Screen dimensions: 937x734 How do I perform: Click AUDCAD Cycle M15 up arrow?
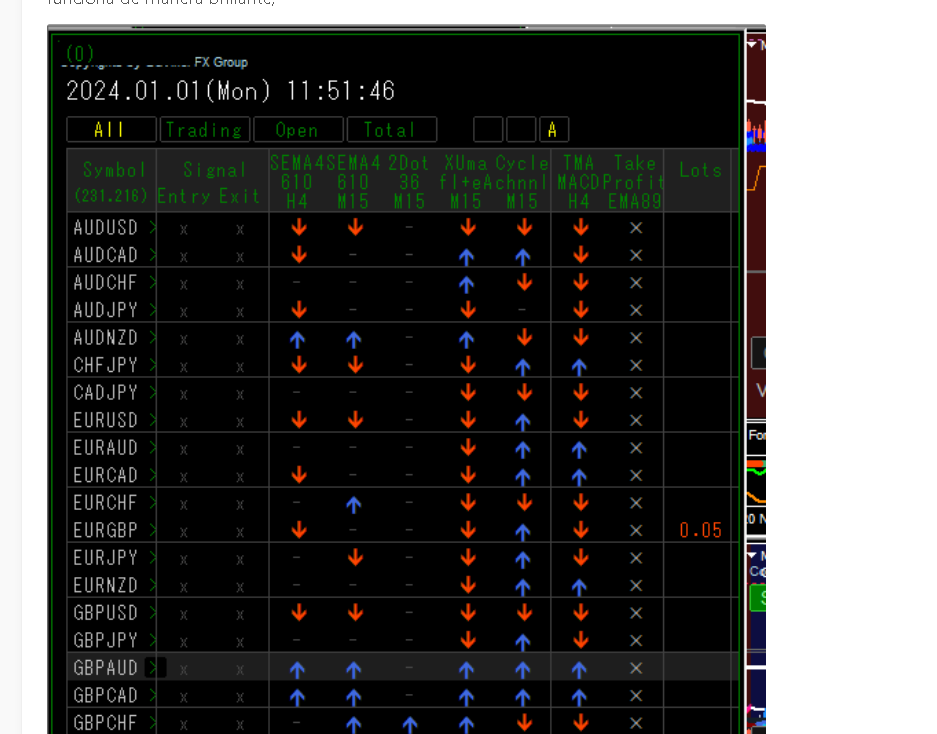pyautogui.click(x=523, y=256)
